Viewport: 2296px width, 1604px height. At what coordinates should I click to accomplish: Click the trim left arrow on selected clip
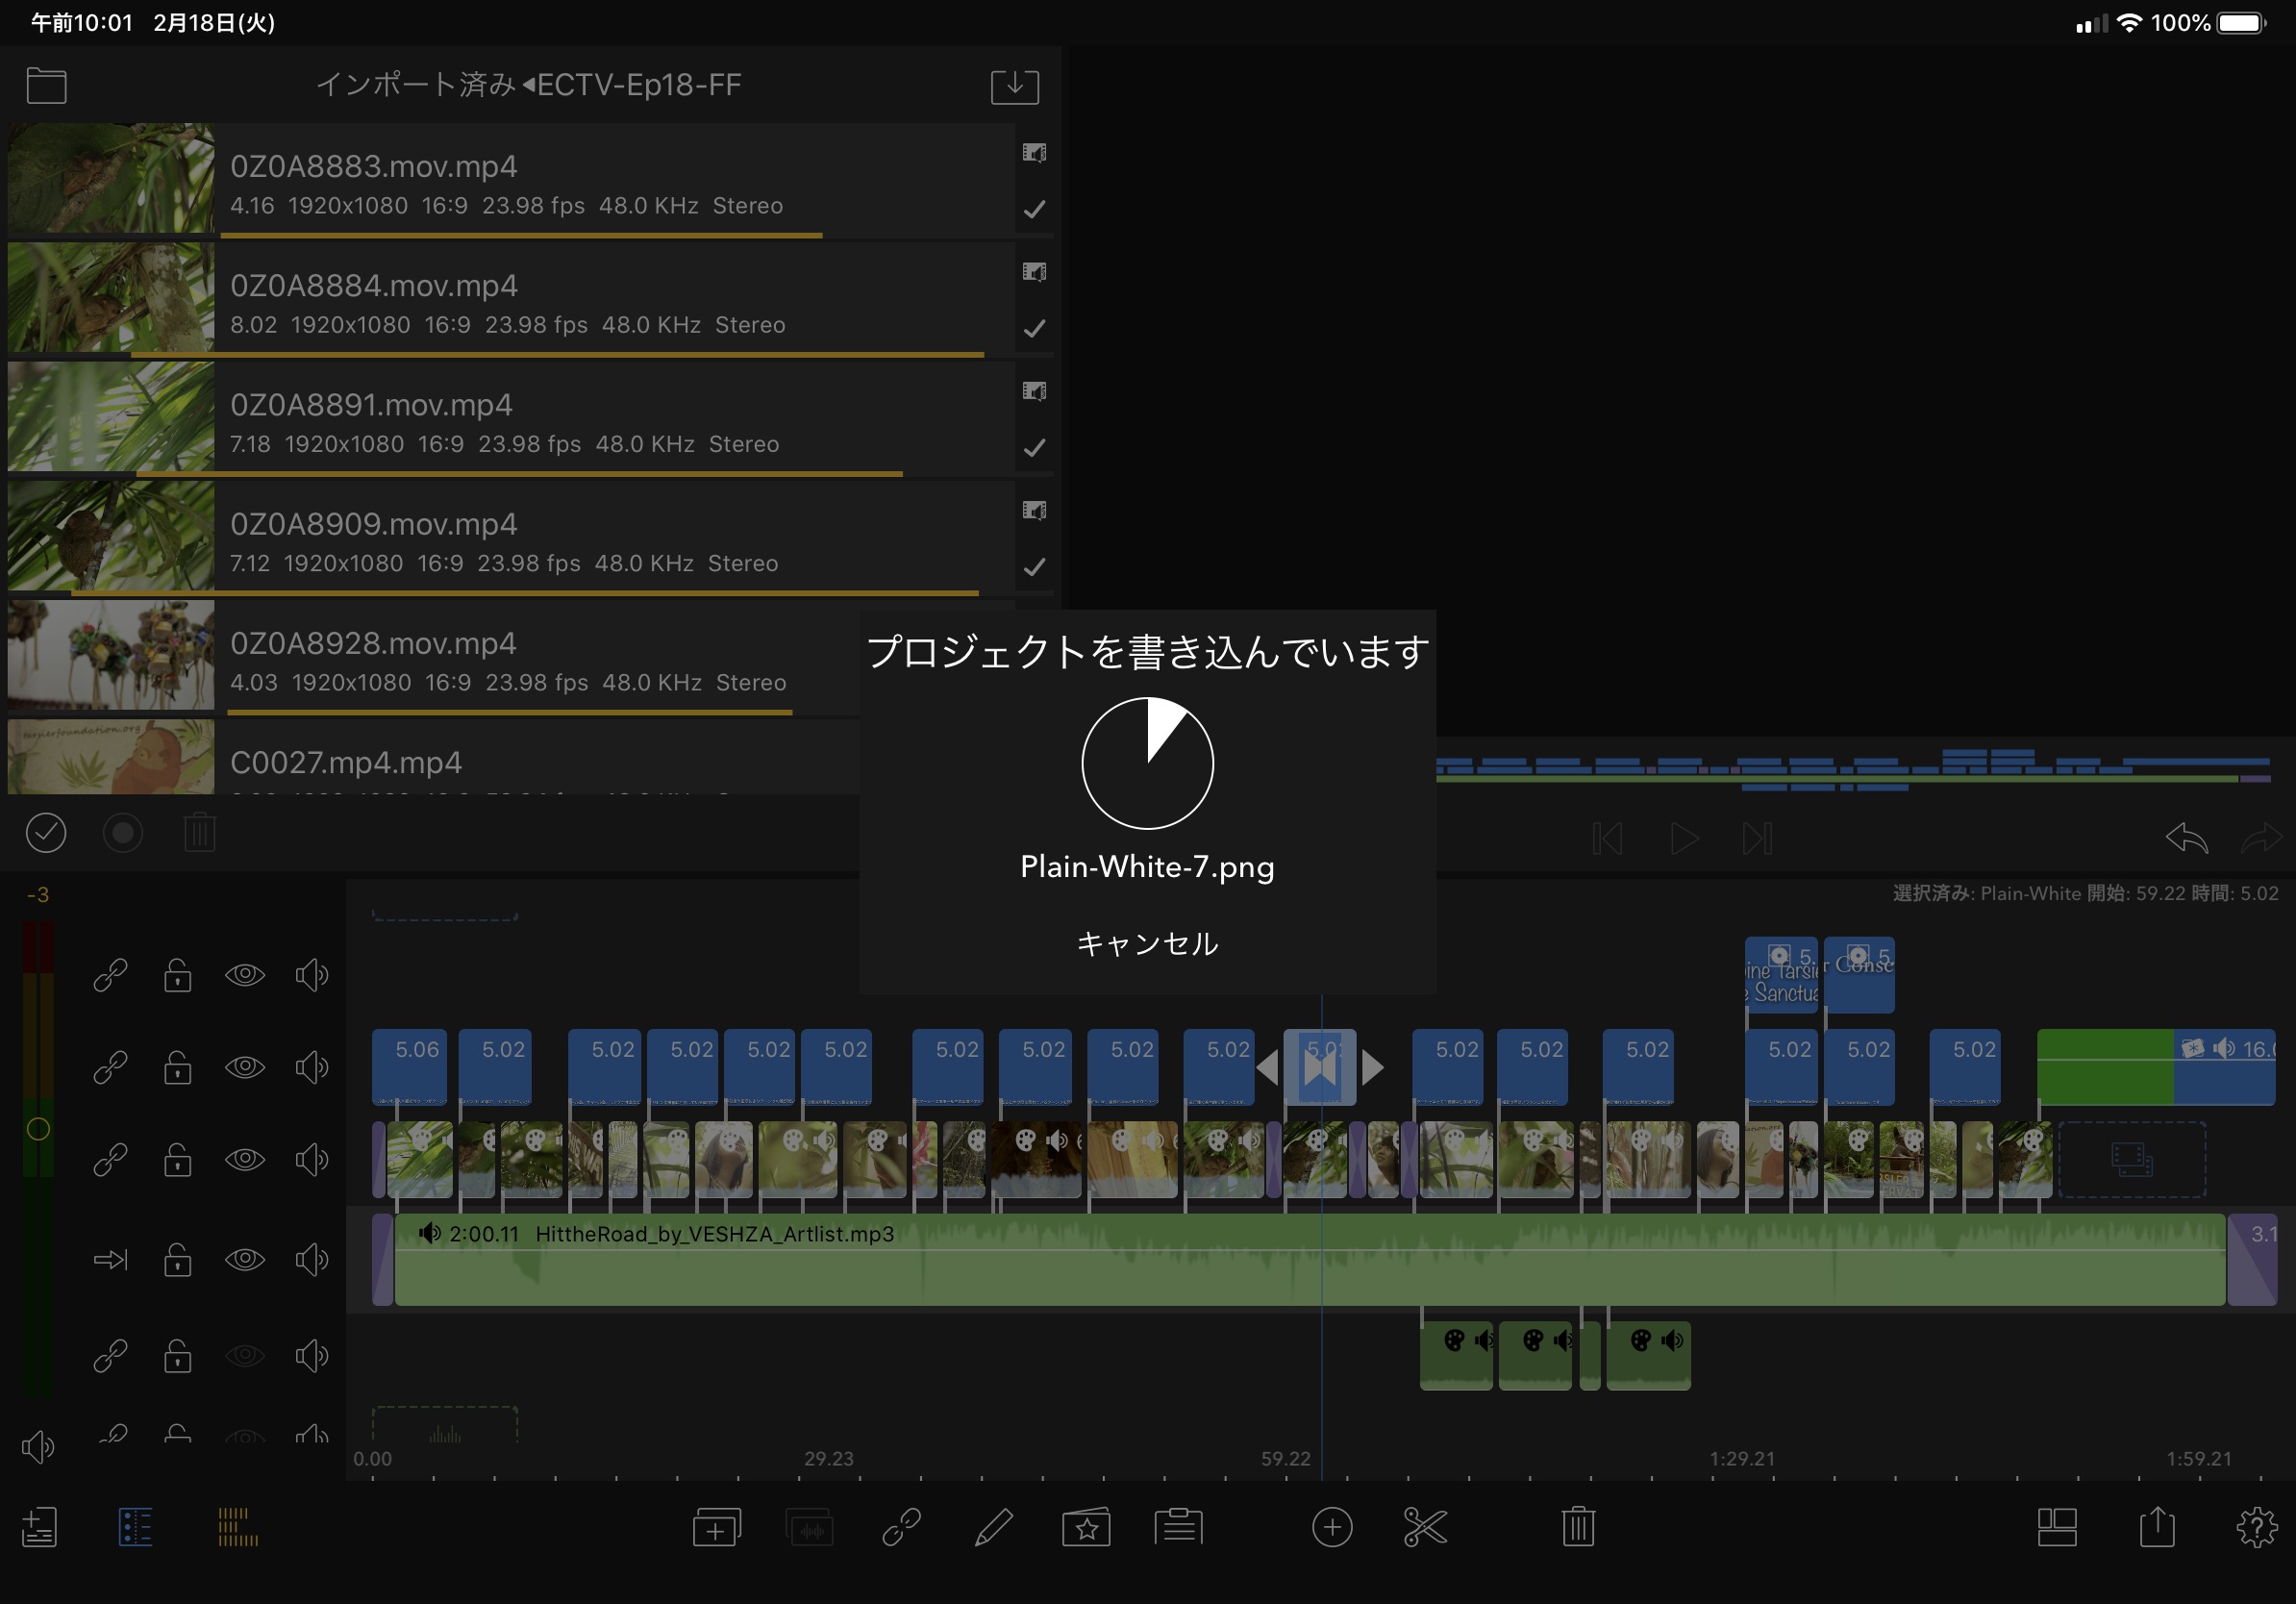(1267, 1067)
